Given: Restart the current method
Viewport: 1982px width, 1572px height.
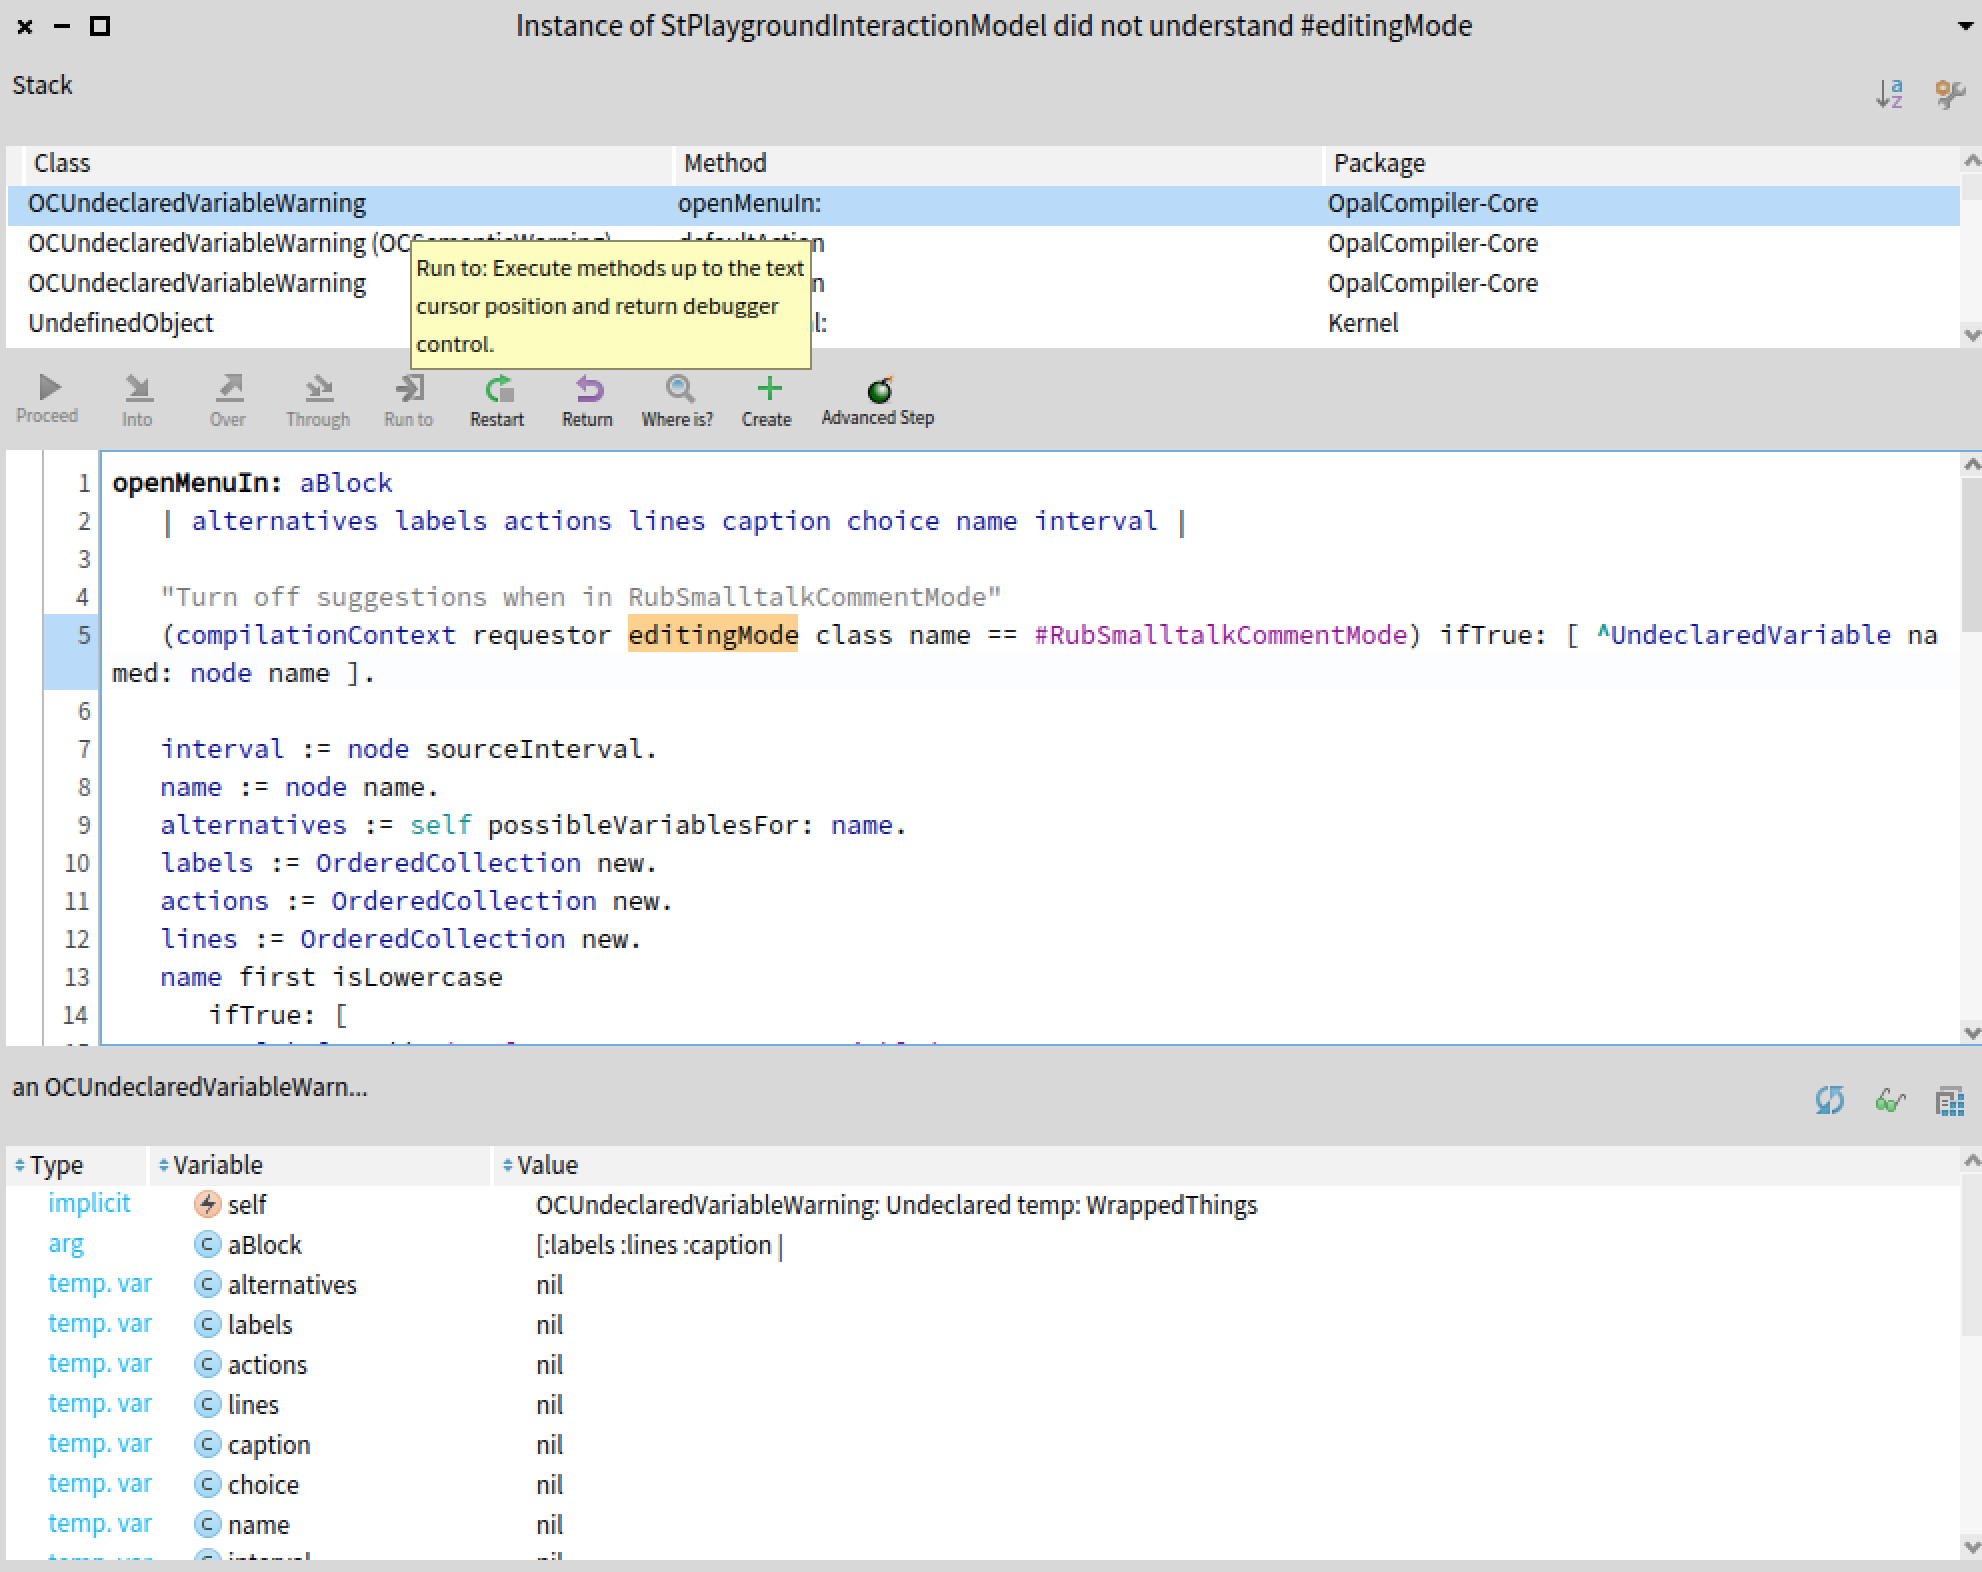Looking at the screenshot, I should point(497,398).
